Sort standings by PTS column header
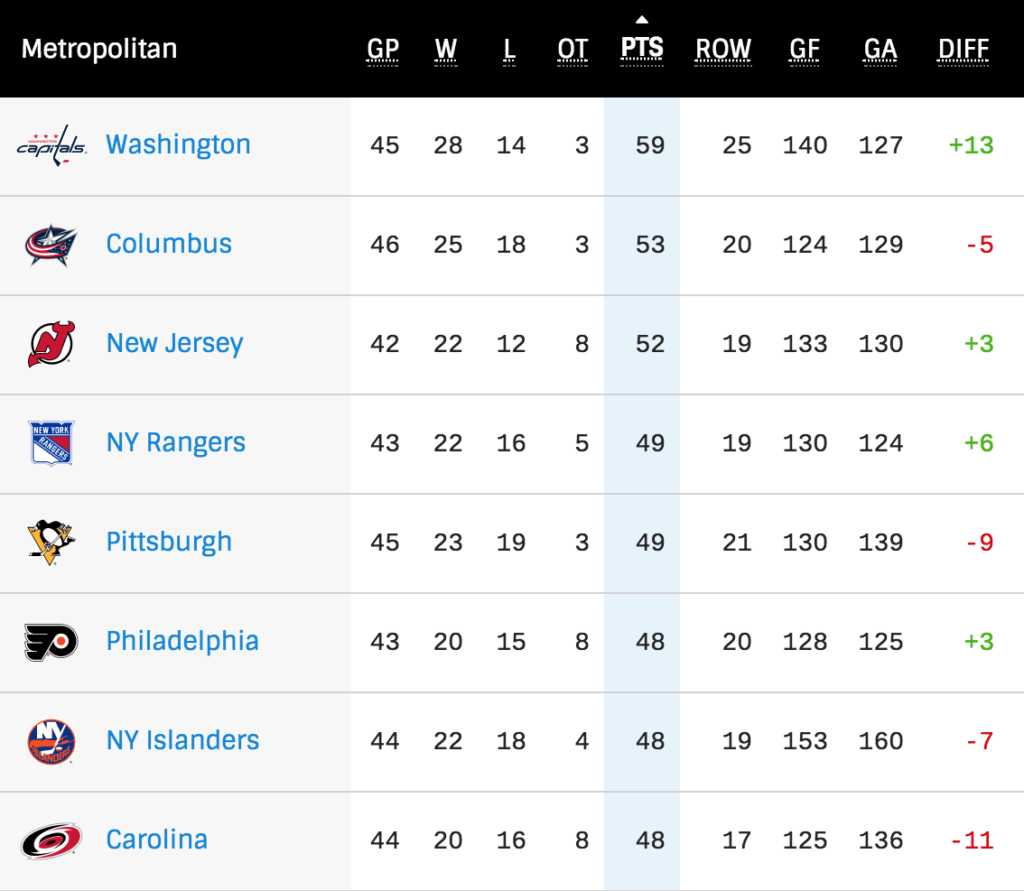 (642, 49)
